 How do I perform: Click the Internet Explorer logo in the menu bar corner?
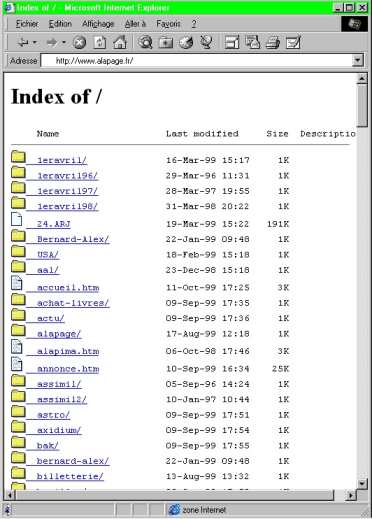coord(354,24)
